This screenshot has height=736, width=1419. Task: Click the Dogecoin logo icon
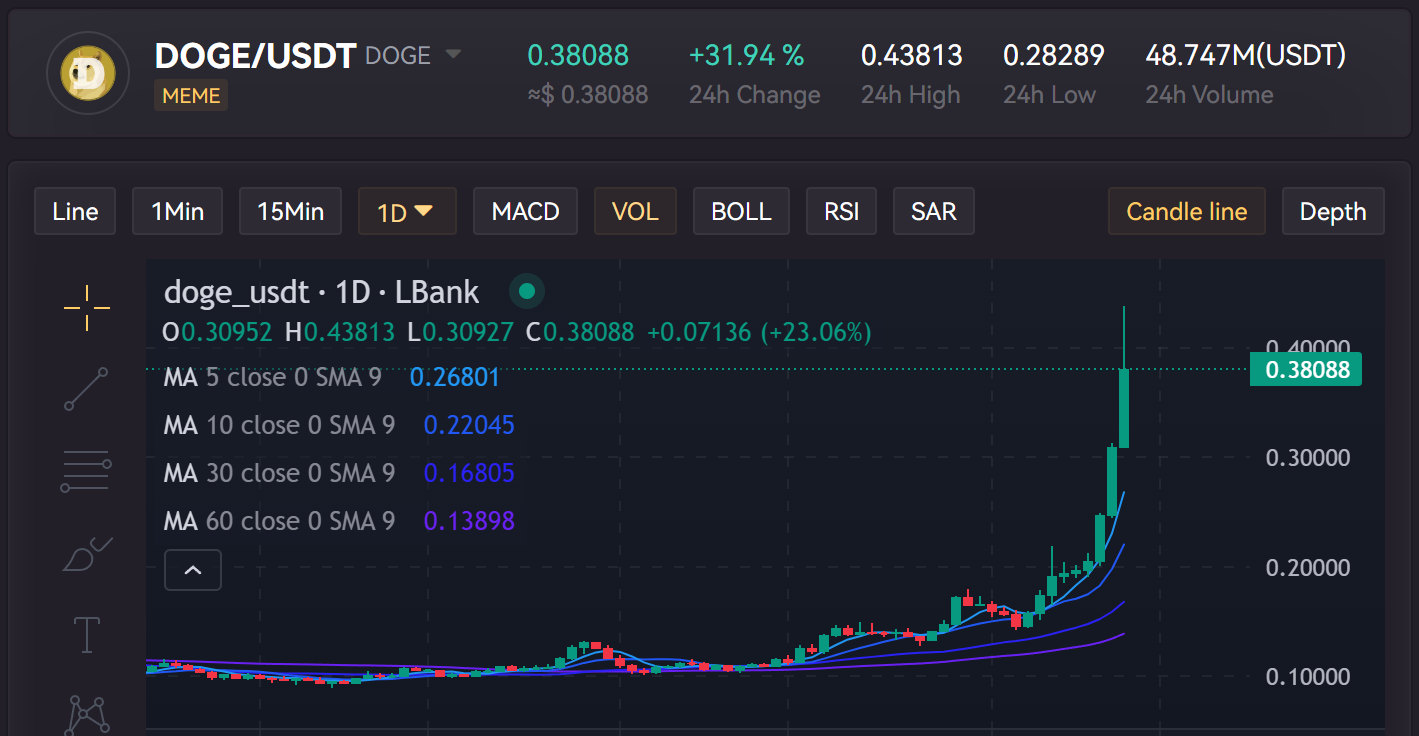click(88, 74)
